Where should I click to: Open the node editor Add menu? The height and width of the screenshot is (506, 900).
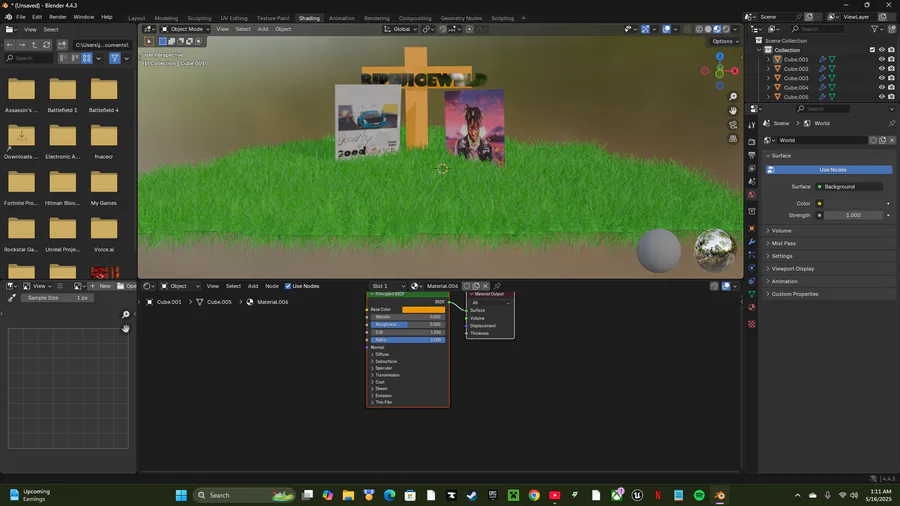click(x=253, y=286)
